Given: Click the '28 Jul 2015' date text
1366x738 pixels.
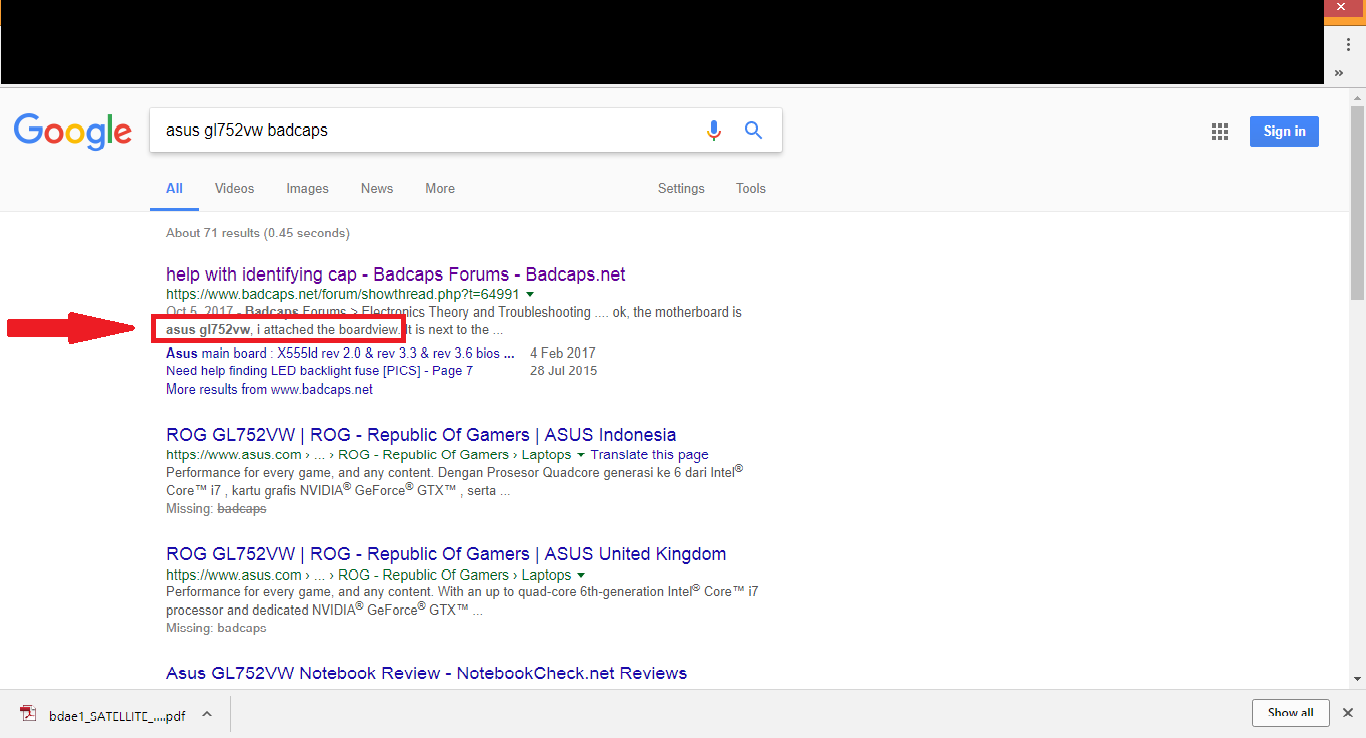Looking at the screenshot, I should 563,371.
